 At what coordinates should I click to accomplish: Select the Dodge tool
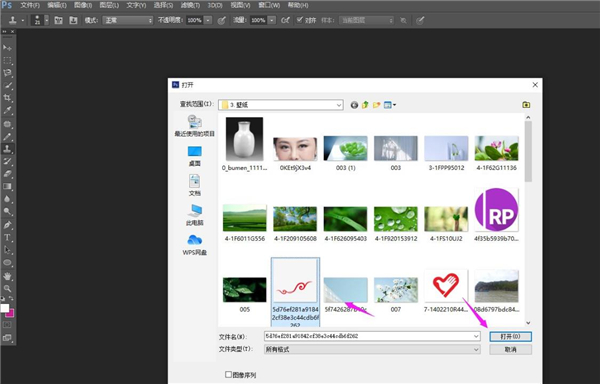[x=7, y=212]
